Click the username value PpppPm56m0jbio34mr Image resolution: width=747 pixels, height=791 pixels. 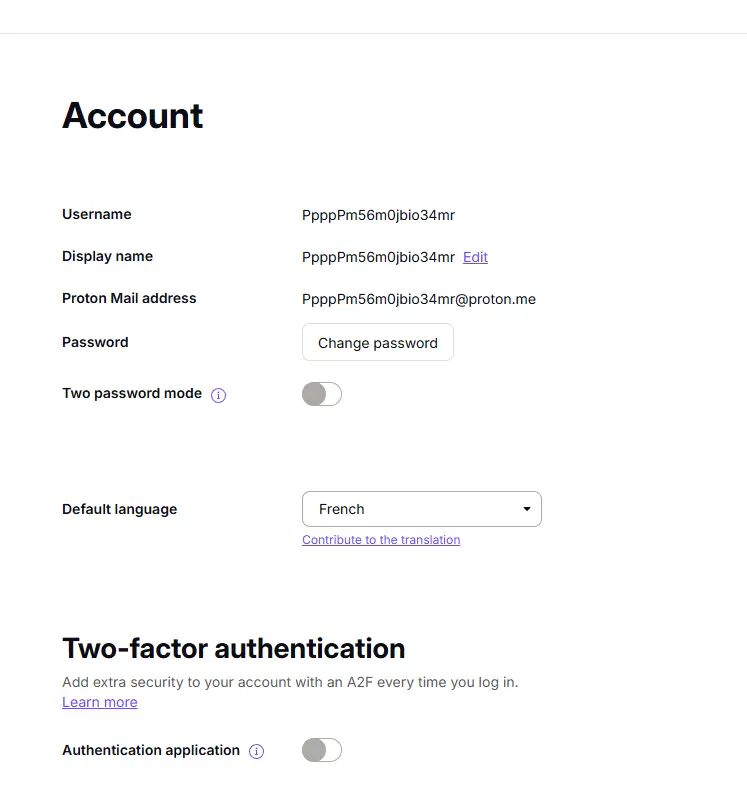(378, 215)
